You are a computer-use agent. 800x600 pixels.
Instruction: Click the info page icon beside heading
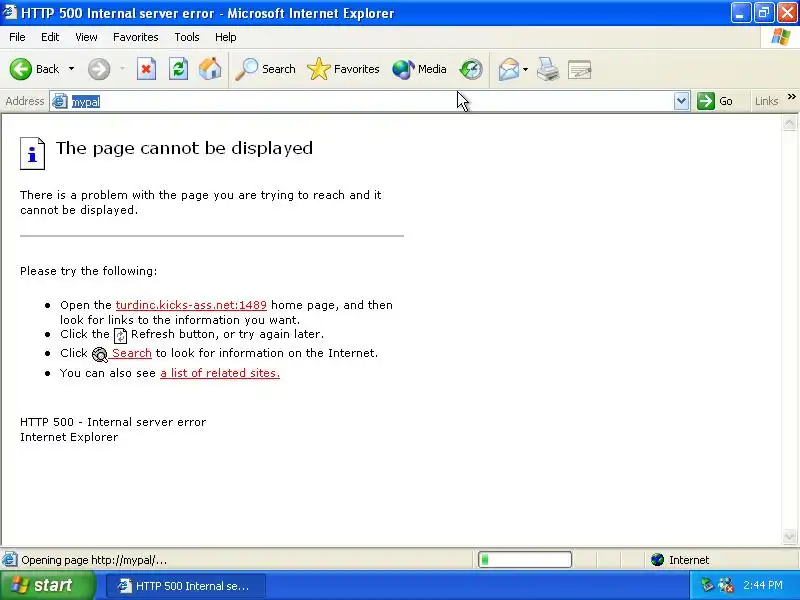tap(32, 153)
